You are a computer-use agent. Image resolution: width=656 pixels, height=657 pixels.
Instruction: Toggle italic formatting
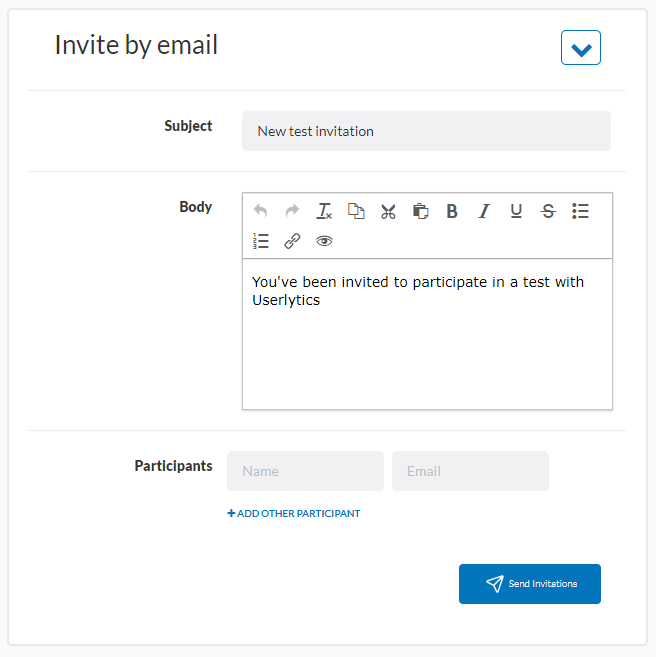click(484, 211)
